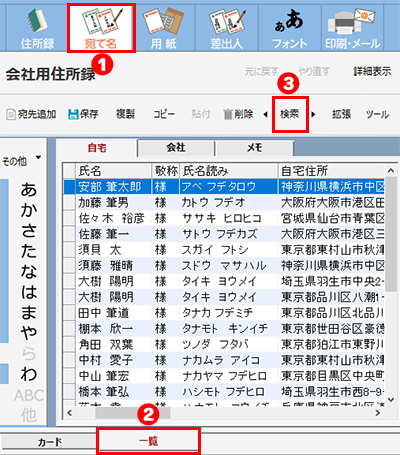Image resolution: width=400 pixels, height=455 pixels.
Task: Jump to ま row in kana index
Action: click(x=29, y=312)
